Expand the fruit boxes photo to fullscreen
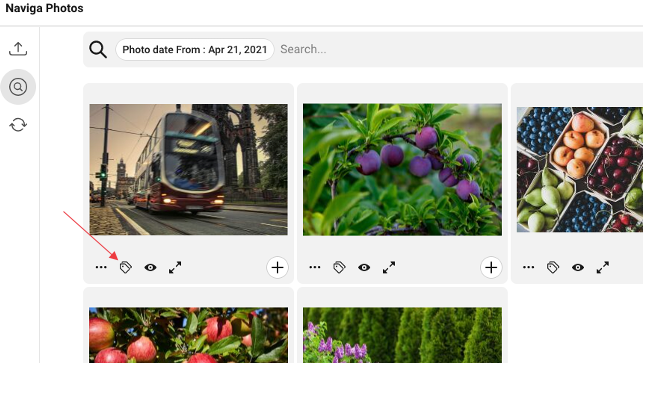Viewport: 649px width, 406px height. point(603,267)
